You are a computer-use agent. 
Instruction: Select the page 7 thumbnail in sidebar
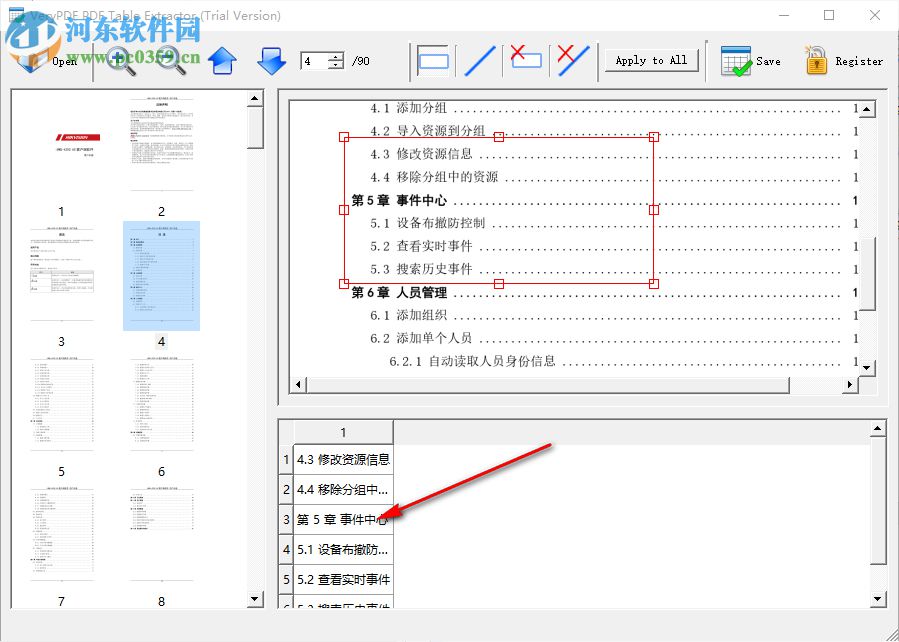(61, 533)
